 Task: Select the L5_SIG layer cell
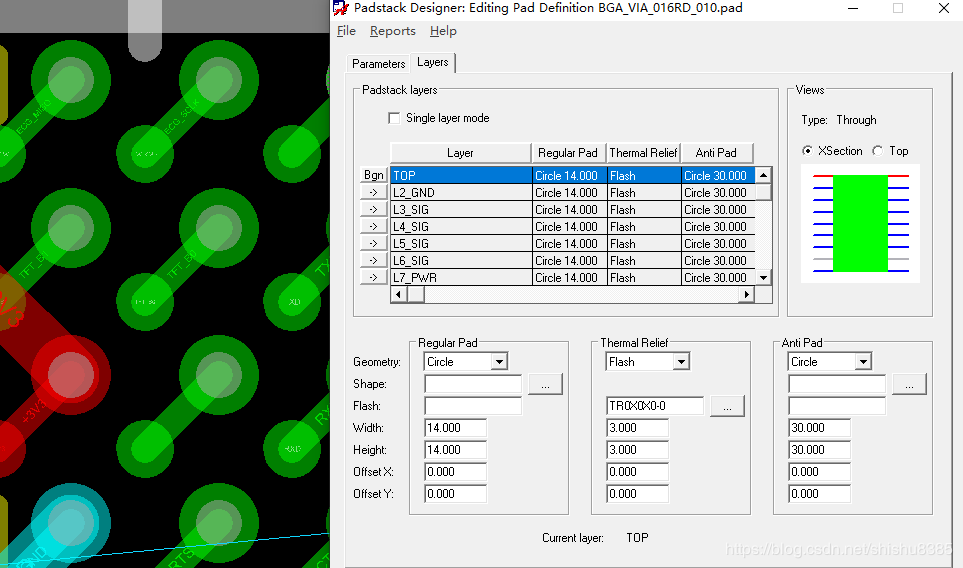(x=461, y=244)
